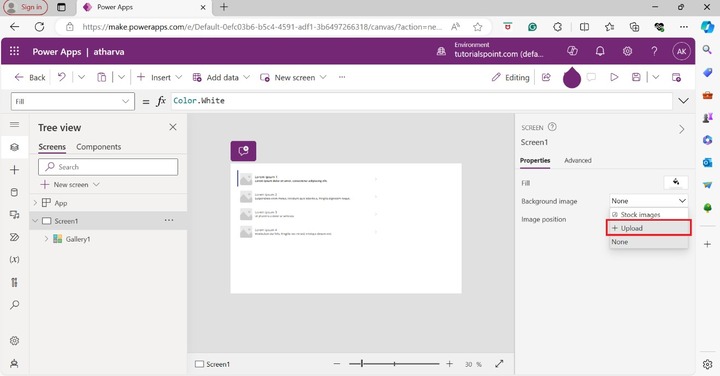
Task: Open the Media icon in left rail
Action: click(15, 215)
